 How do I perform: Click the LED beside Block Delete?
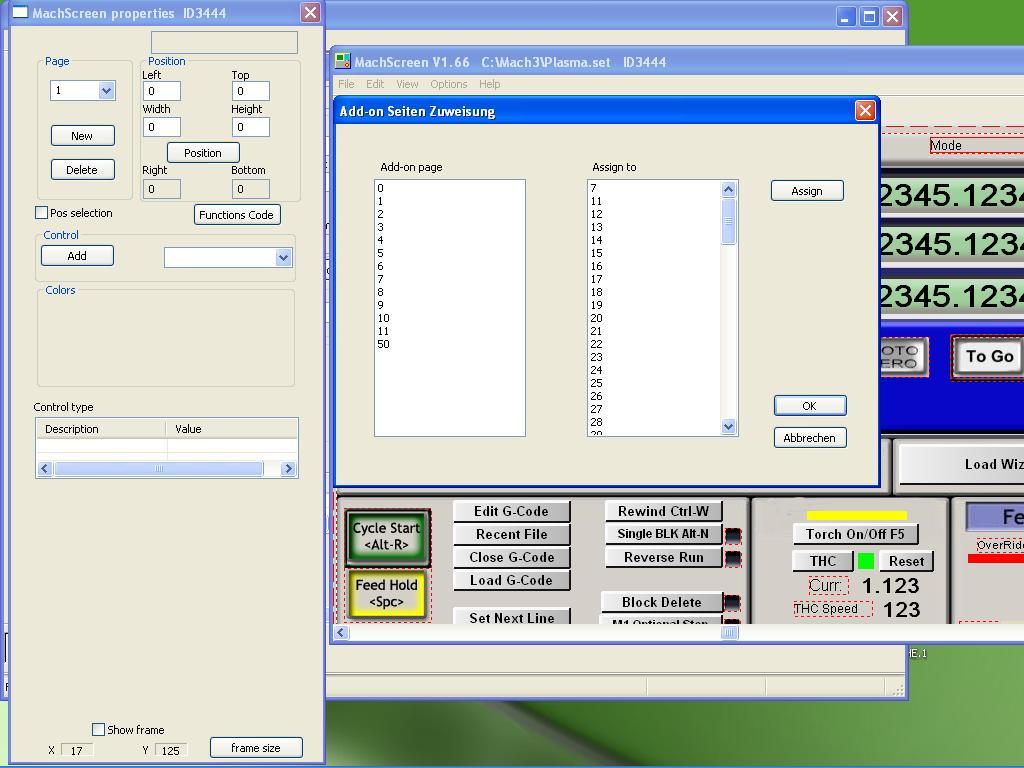733,602
